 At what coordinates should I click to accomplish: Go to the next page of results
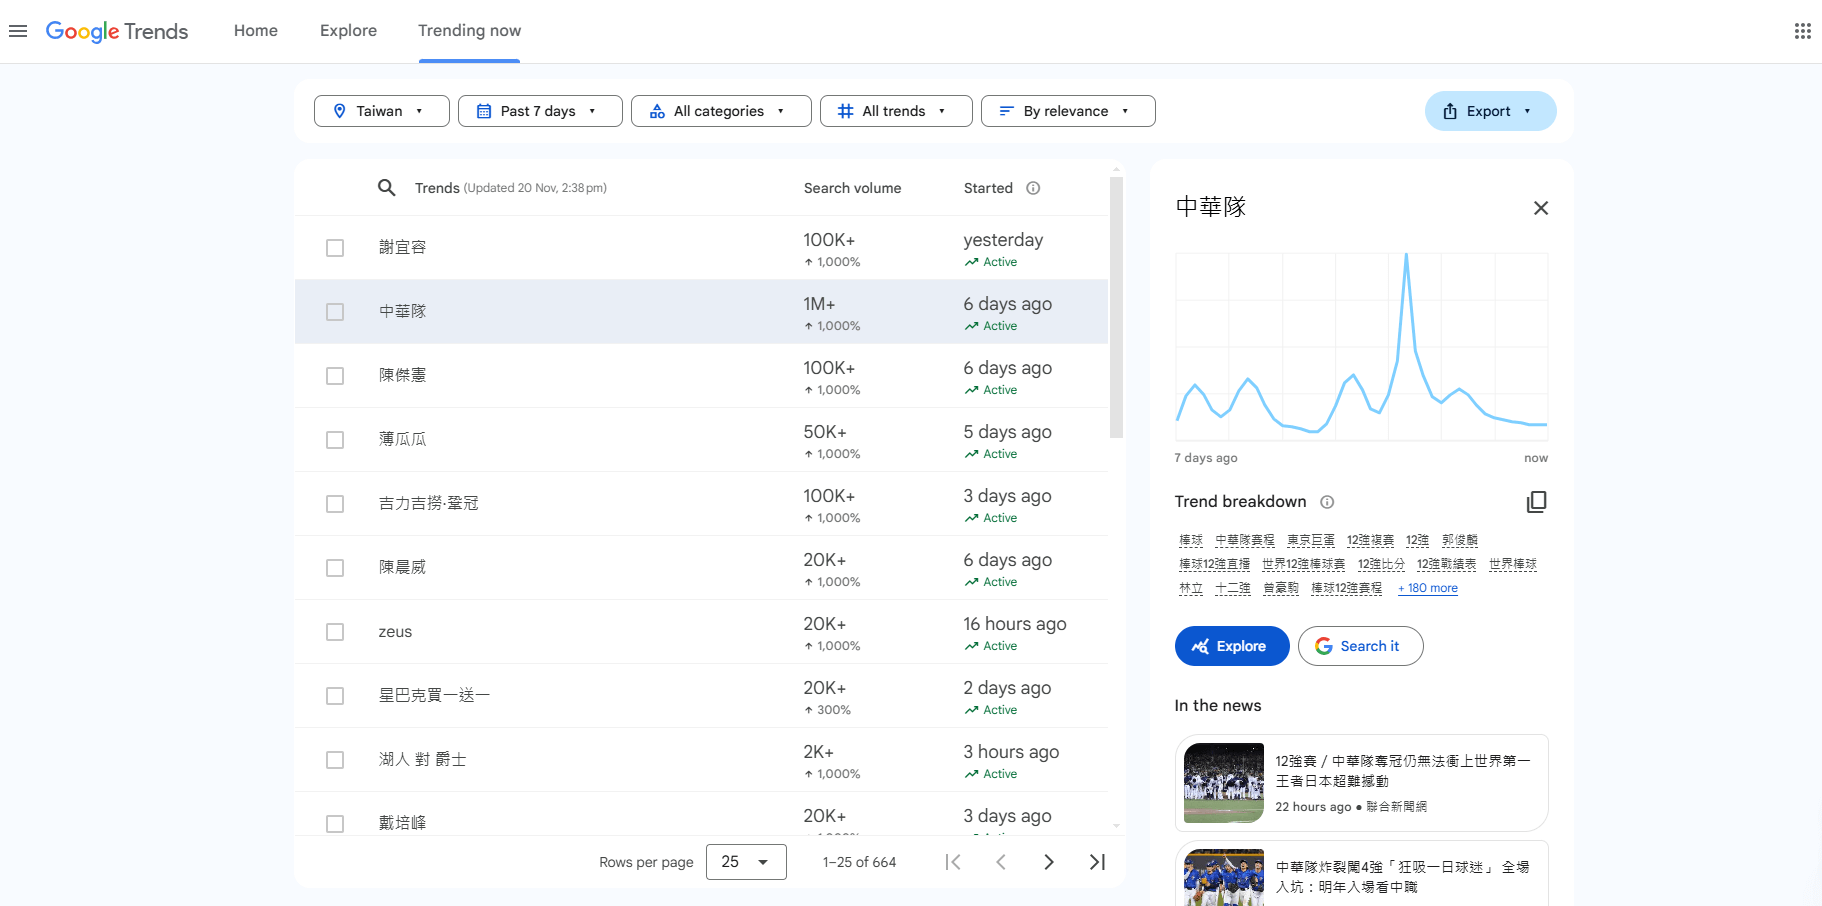pyautogui.click(x=1049, y=862)
